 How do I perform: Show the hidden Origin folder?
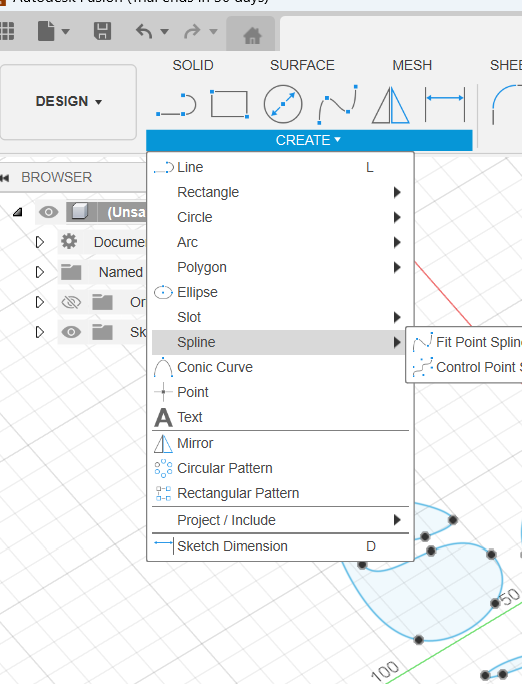71,302
